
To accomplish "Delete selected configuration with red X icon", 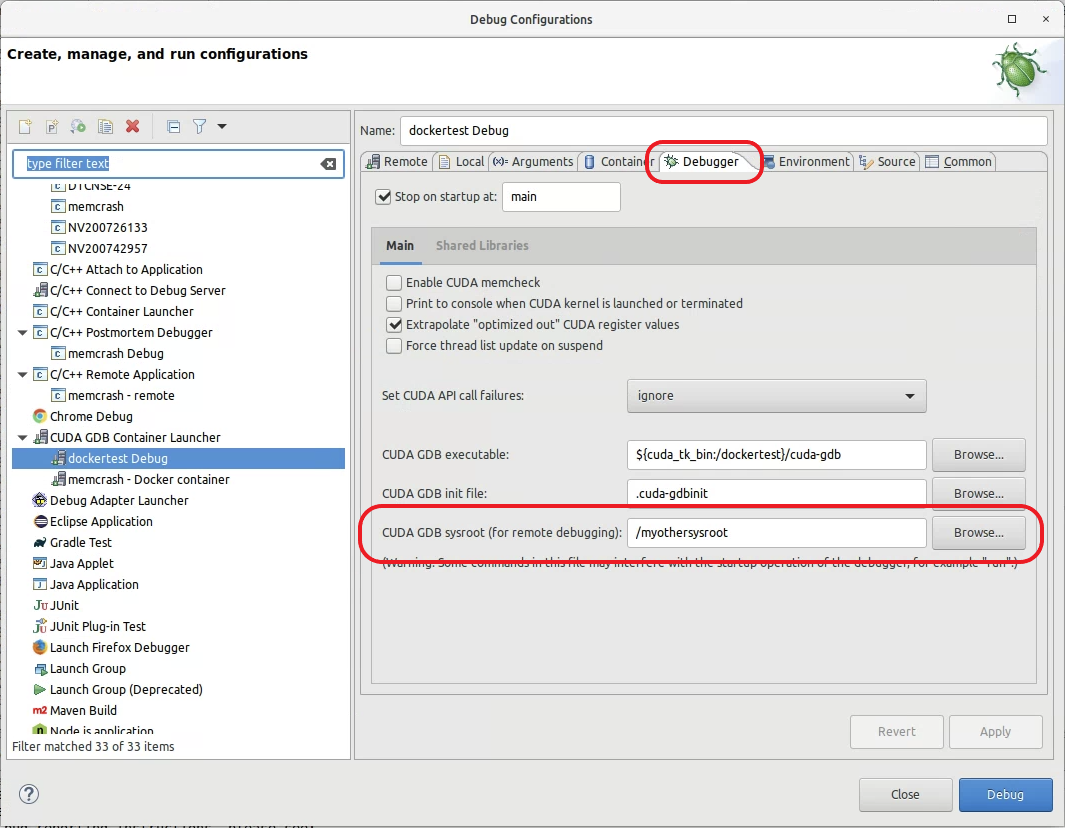I will (x=132, y=126).
